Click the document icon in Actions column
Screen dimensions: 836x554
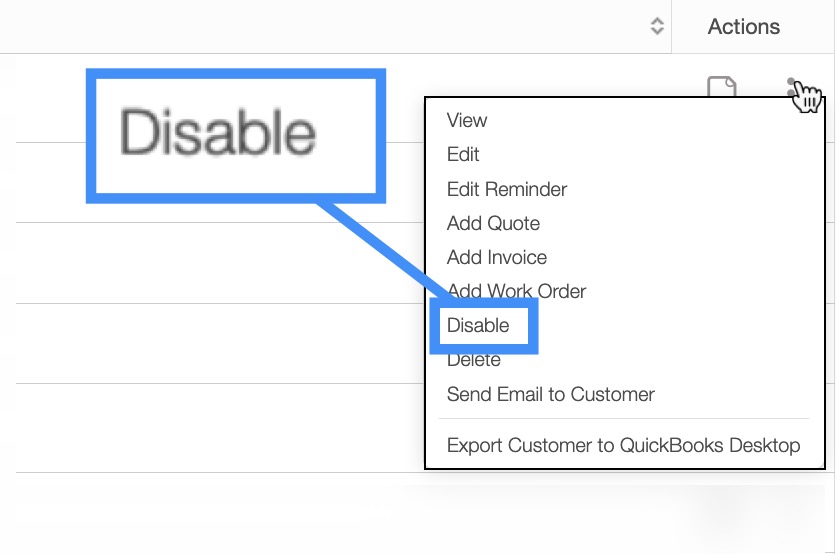point(722,87)
